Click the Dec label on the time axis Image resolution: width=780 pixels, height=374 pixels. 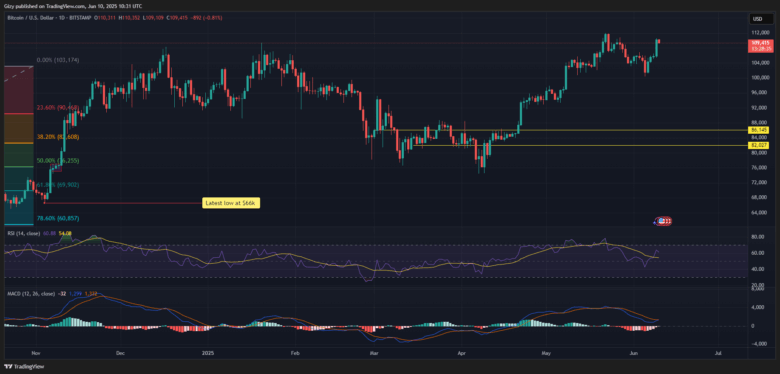tap(119, 353)
